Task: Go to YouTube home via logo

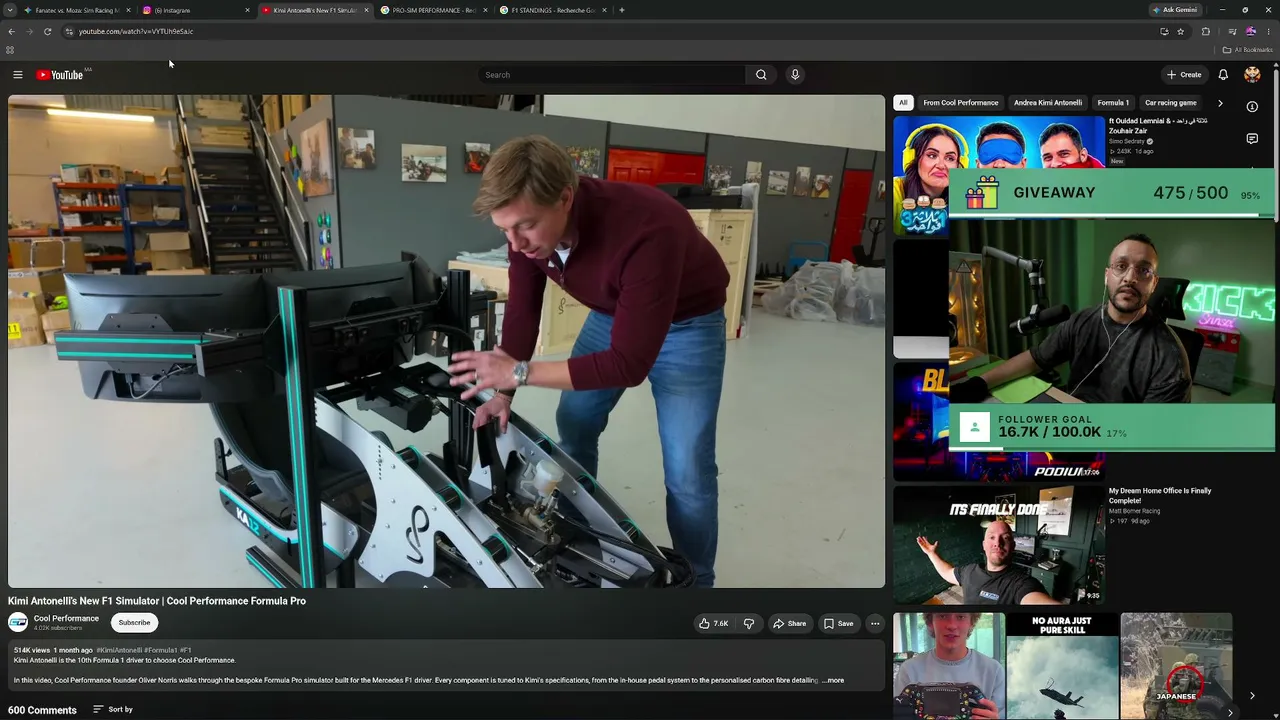Action: pyautogui.click(x=60, y=75)
